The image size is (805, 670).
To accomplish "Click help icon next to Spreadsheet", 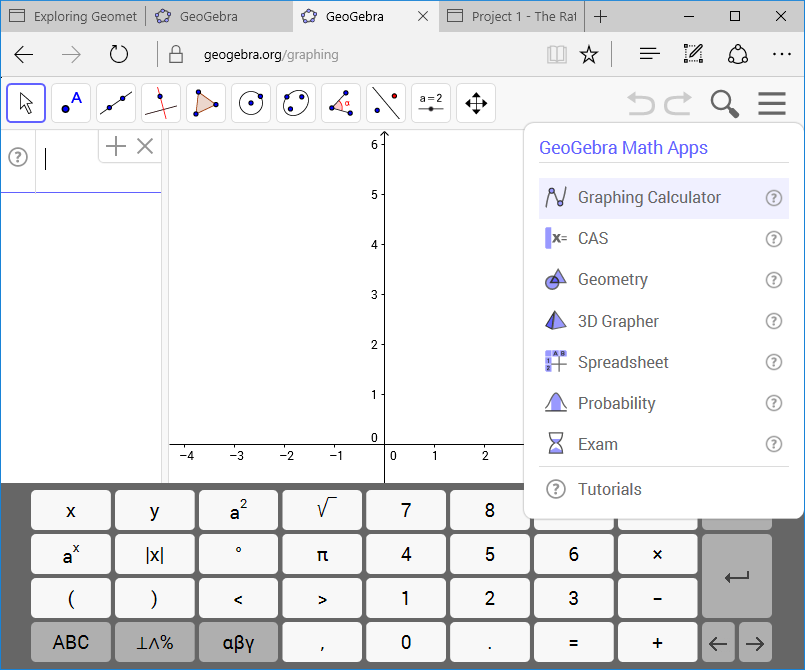I will click(774, 362).
